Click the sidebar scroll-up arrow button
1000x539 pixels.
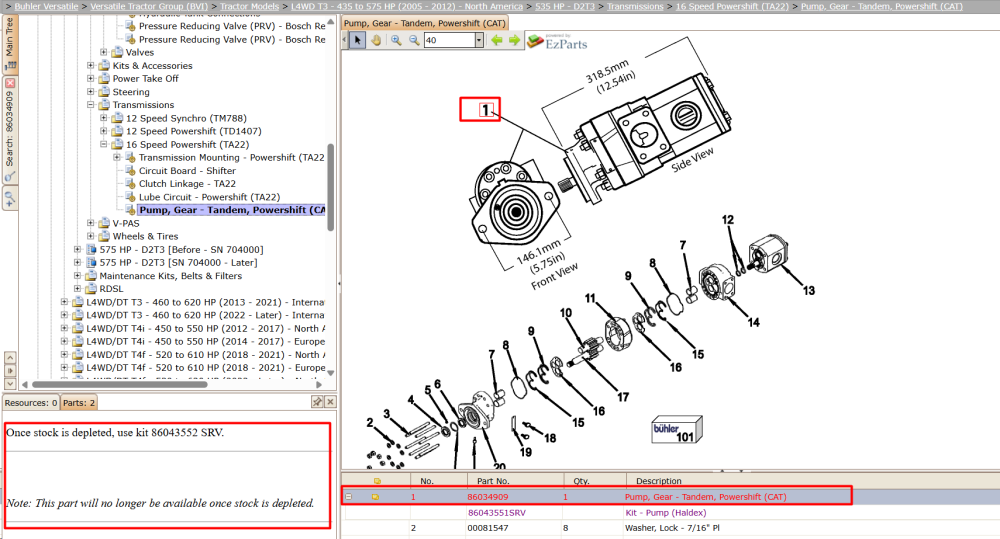[10, 358]
